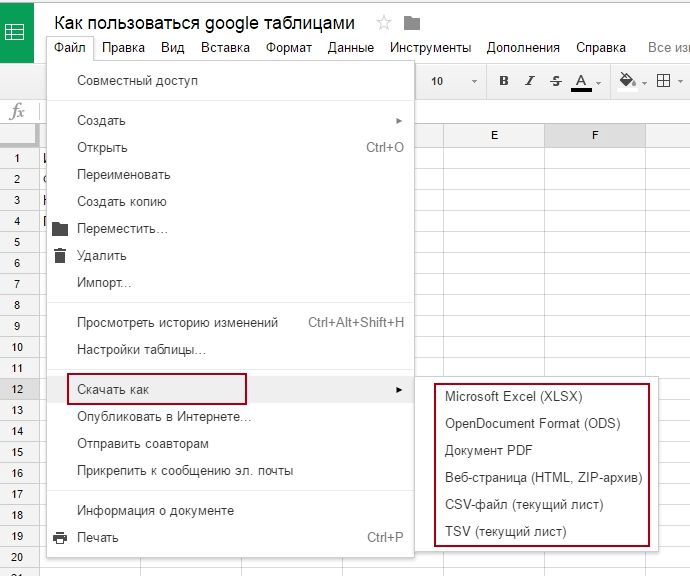Click the document title Как пользоваться google таблицами
The image size is (690, 576).
[x=204, y=23]
